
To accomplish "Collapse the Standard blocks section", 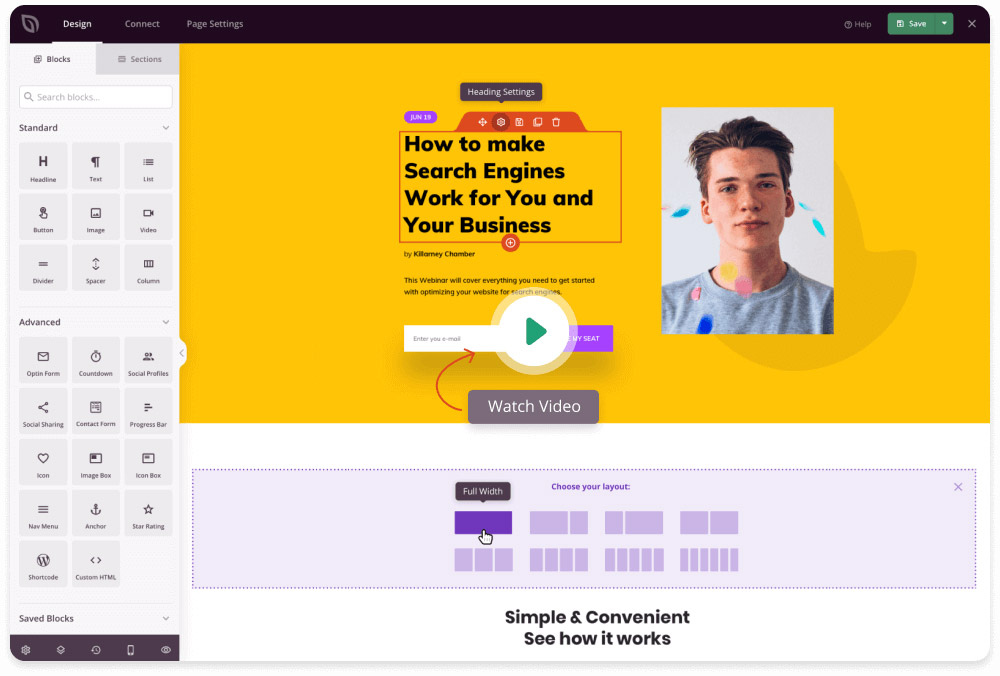I will [166, 128].
